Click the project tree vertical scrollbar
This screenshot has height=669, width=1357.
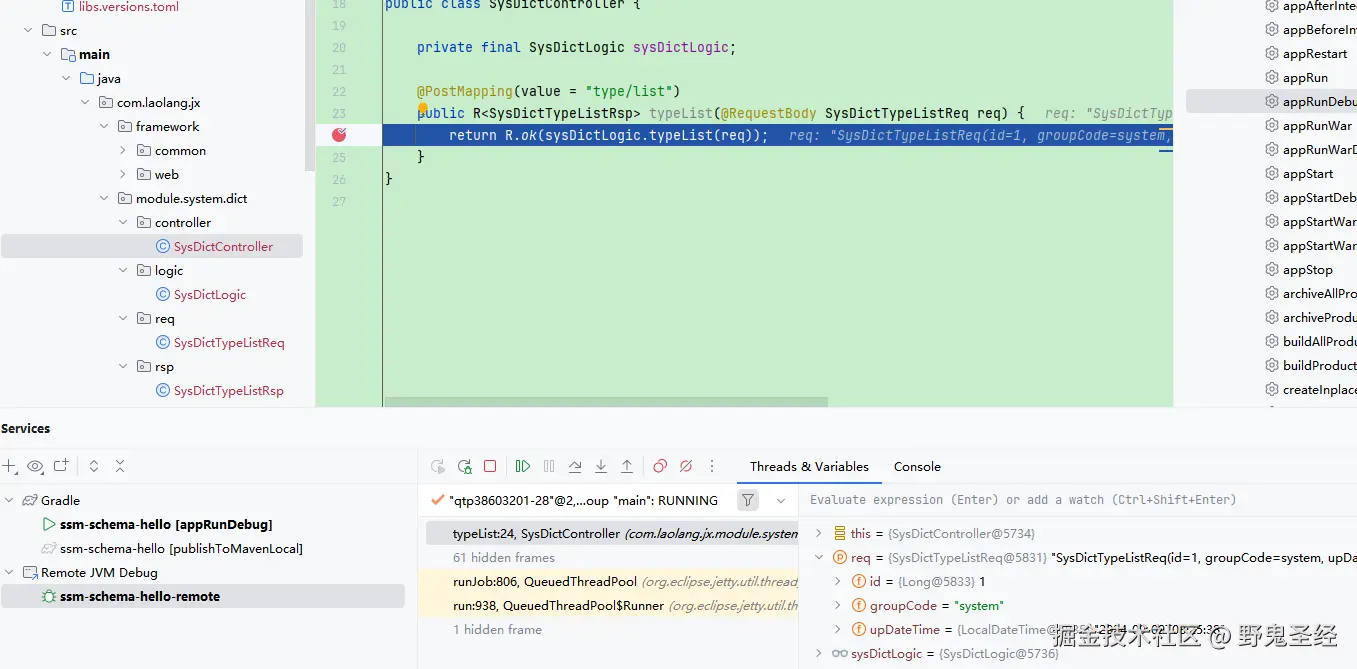click(310, 85)
